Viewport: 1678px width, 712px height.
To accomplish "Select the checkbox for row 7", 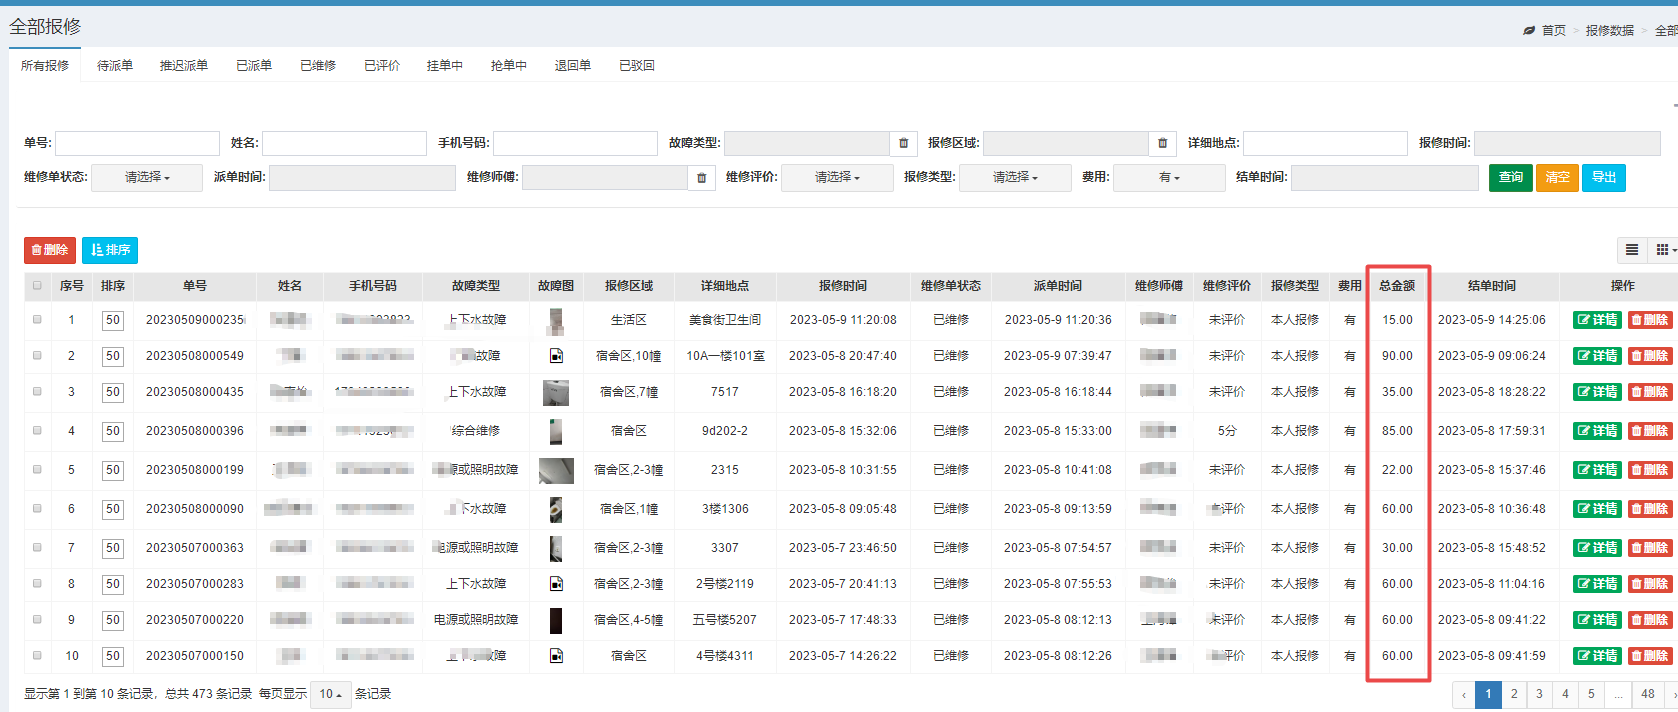I will pyautogui.click(x=38, y=547).
